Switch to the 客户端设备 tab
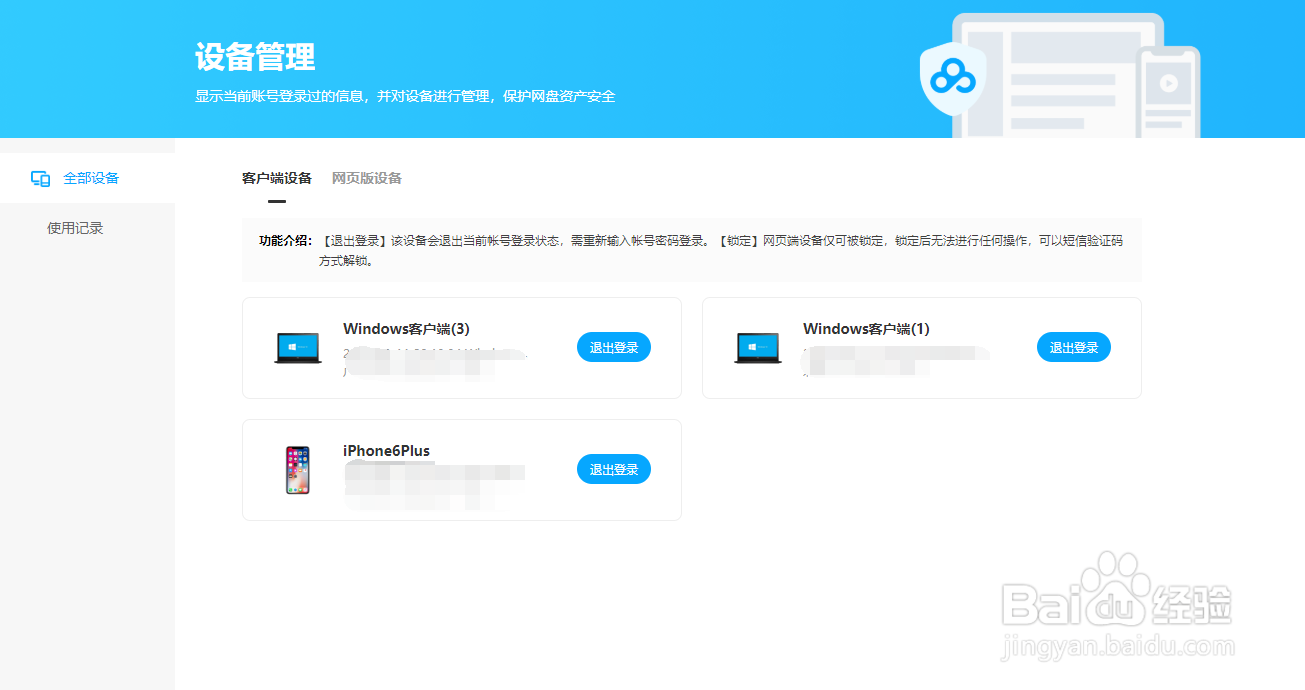Image resolution: width=1305 pixels, height=690 pixels. [277, 178]
